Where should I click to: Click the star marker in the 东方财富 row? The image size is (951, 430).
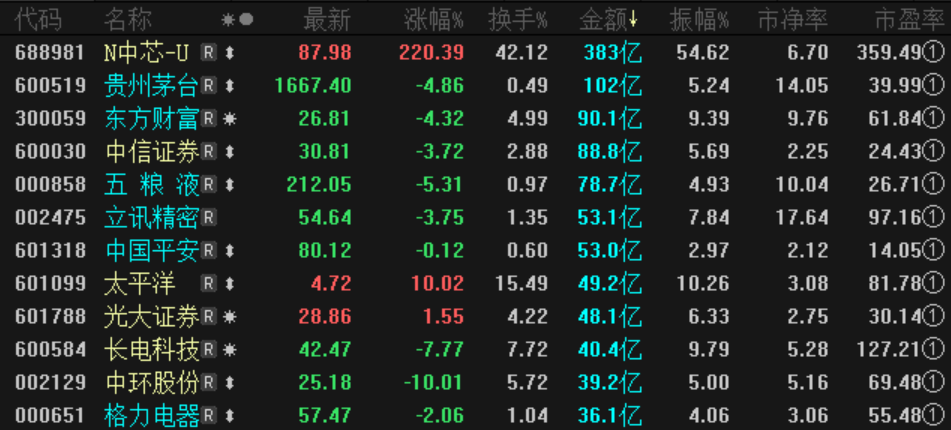[230, 119]
